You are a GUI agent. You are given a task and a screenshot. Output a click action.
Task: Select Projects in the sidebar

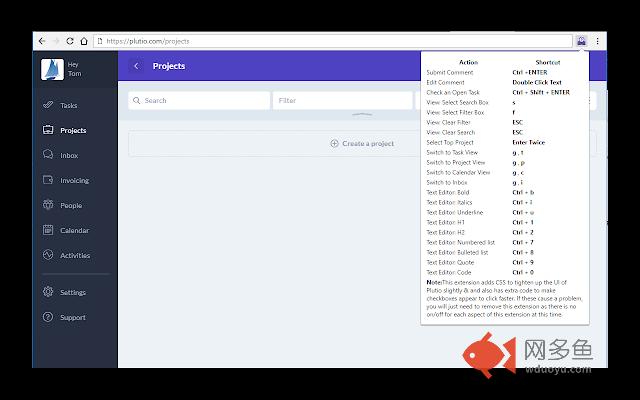click(x=73, y=131)
